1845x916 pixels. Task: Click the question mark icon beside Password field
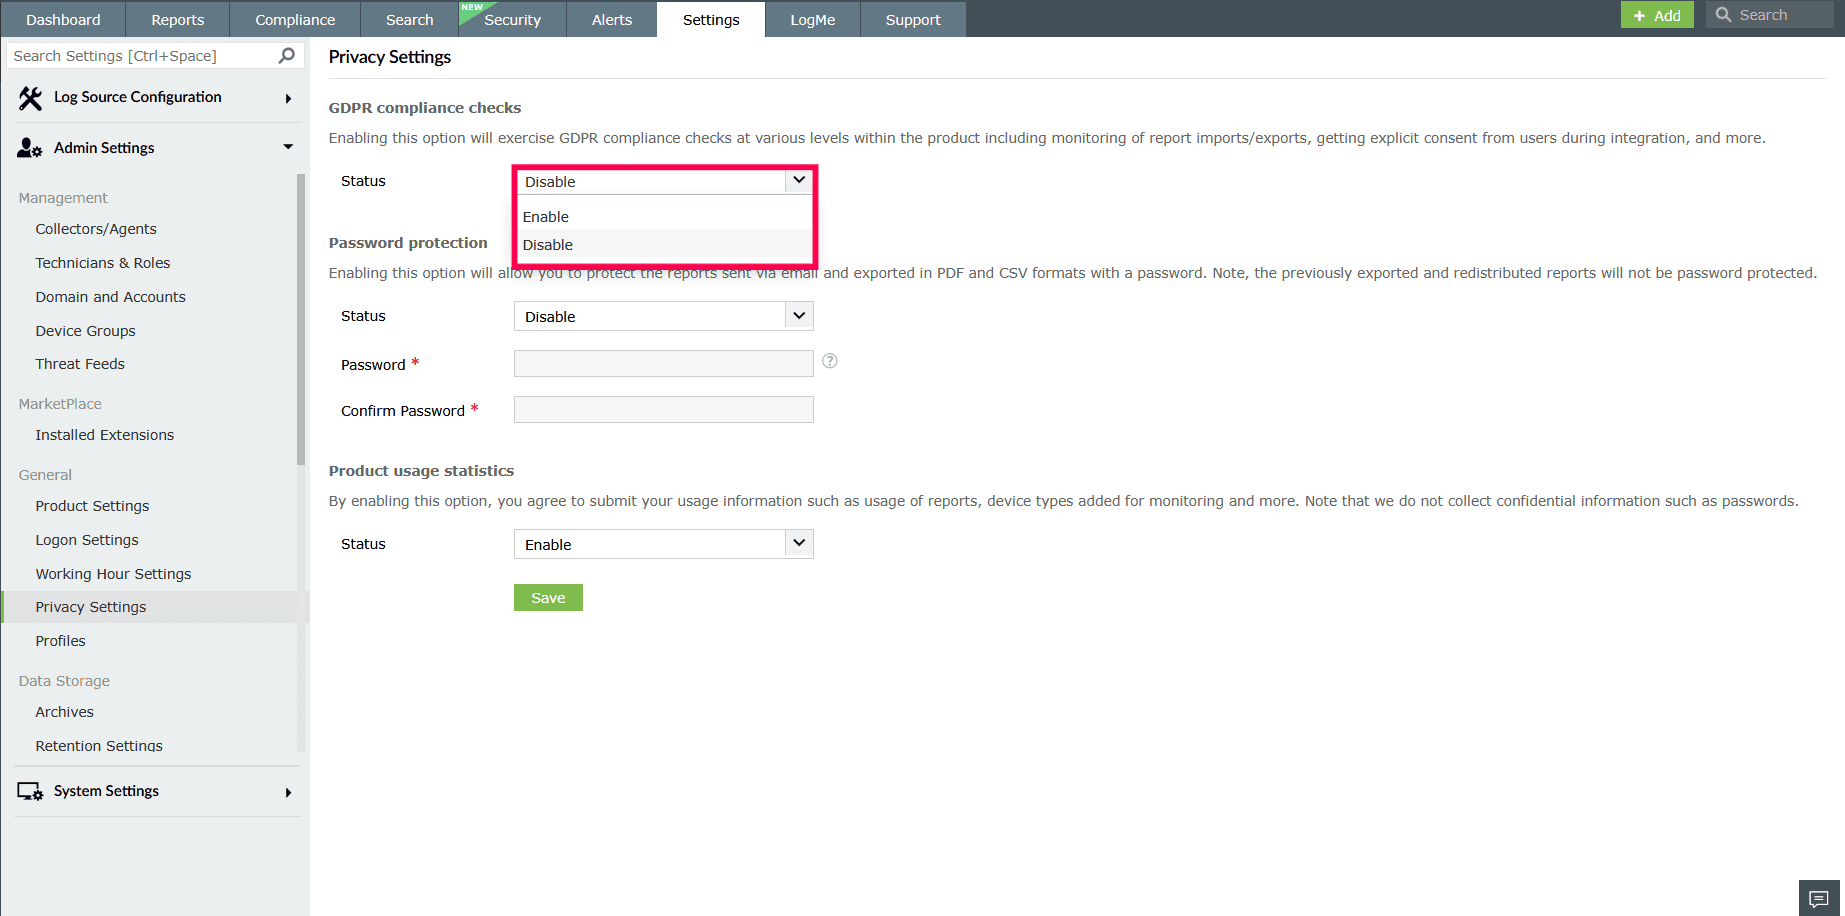829,361
